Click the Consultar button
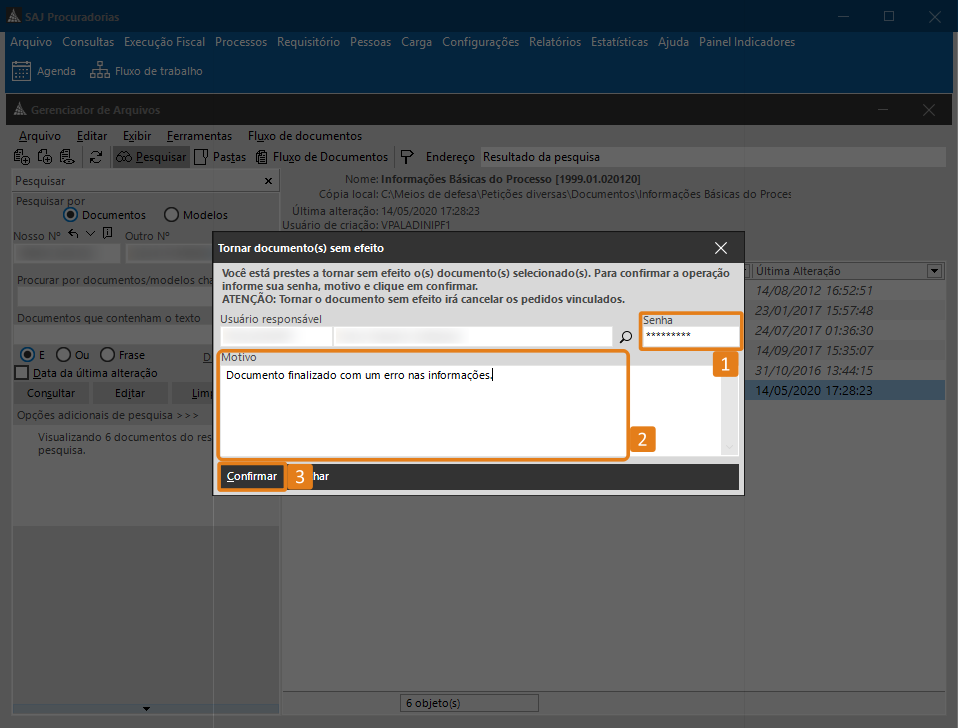958x728 pixels. 51,394
